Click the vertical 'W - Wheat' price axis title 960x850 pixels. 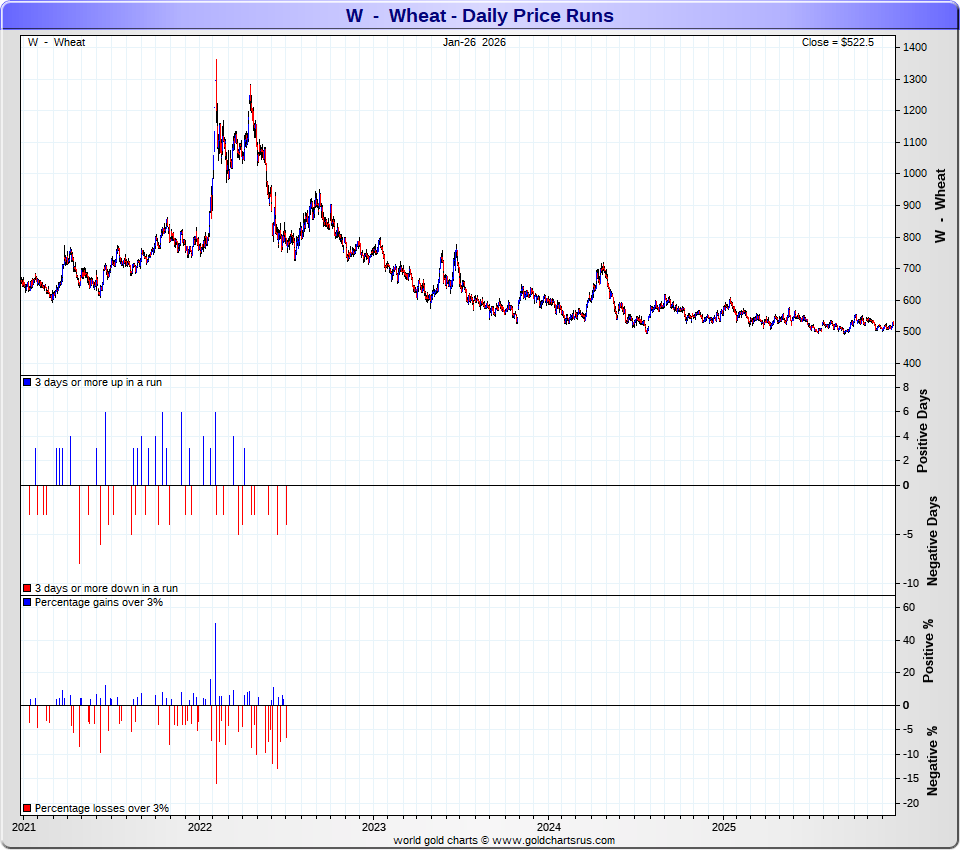click(940, 206)
